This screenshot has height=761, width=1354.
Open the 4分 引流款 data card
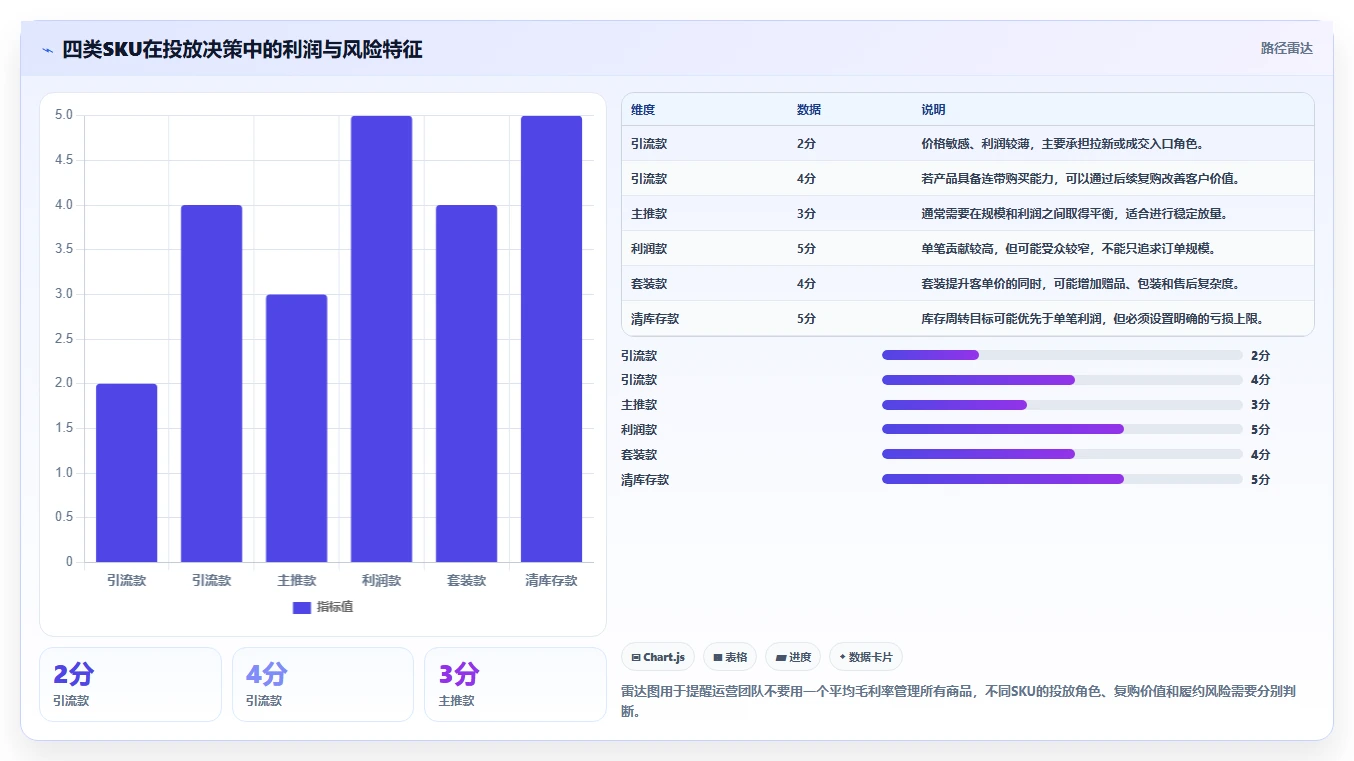[x=323, y=684]
